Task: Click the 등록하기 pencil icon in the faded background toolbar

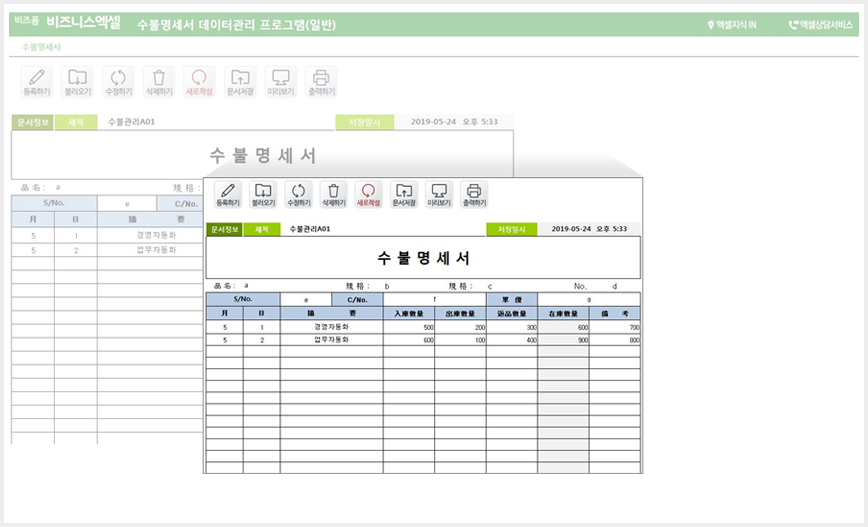Action: point(37,82)
